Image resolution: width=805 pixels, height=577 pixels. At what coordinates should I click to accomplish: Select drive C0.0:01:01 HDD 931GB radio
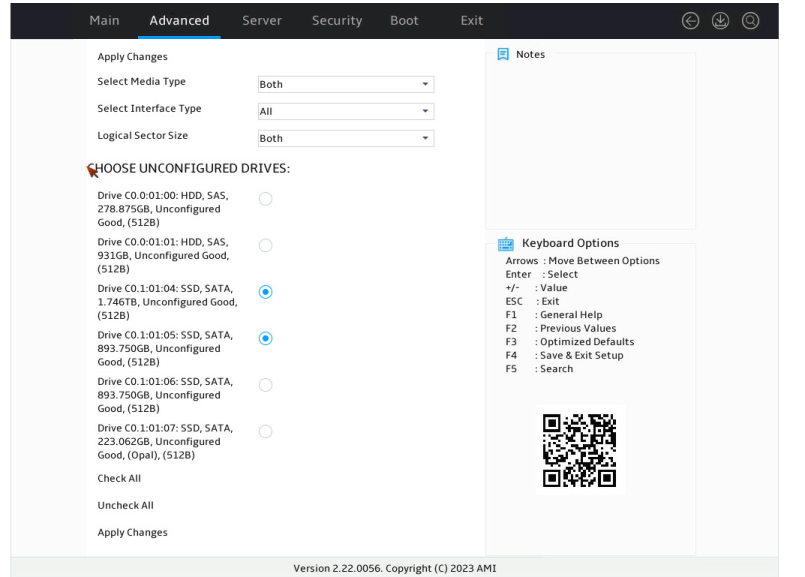(x=265, y=245)
